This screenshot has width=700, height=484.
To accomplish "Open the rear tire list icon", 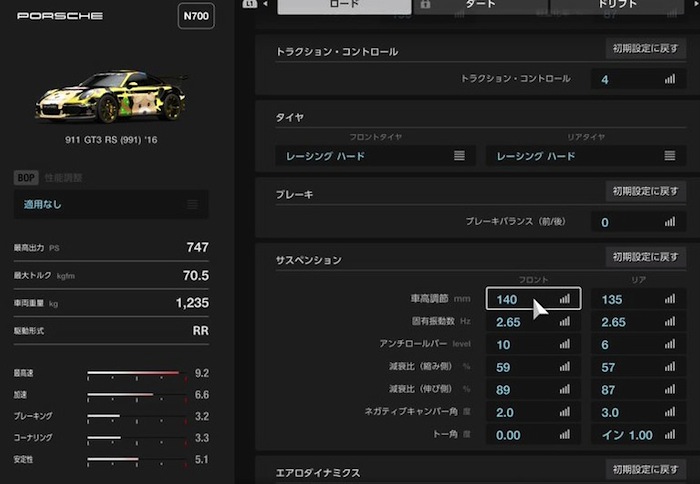I will (x=670, y=155).
